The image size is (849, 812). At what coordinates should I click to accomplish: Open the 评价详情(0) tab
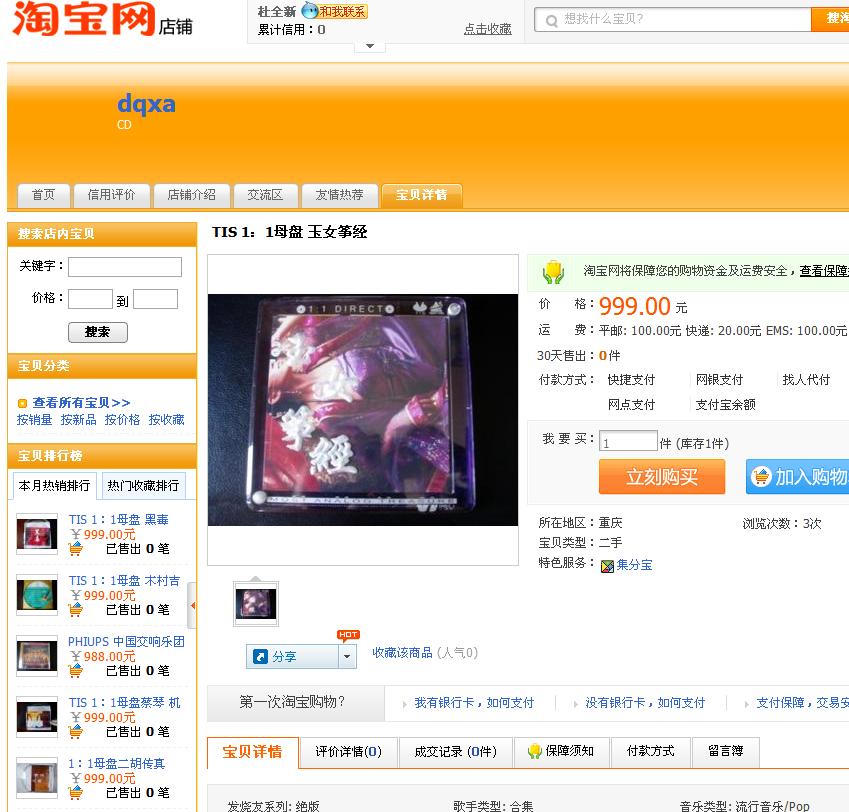click(x=349, y=752)
